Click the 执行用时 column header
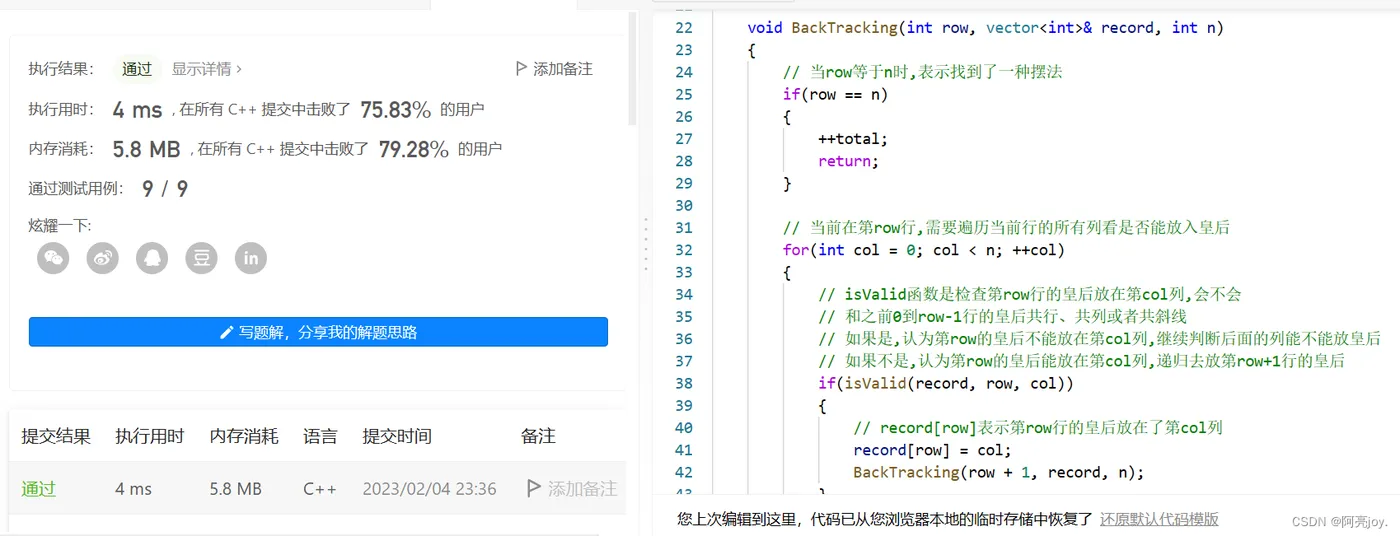The height and width of the screenshot is (536, 1400). click(150, 436)
